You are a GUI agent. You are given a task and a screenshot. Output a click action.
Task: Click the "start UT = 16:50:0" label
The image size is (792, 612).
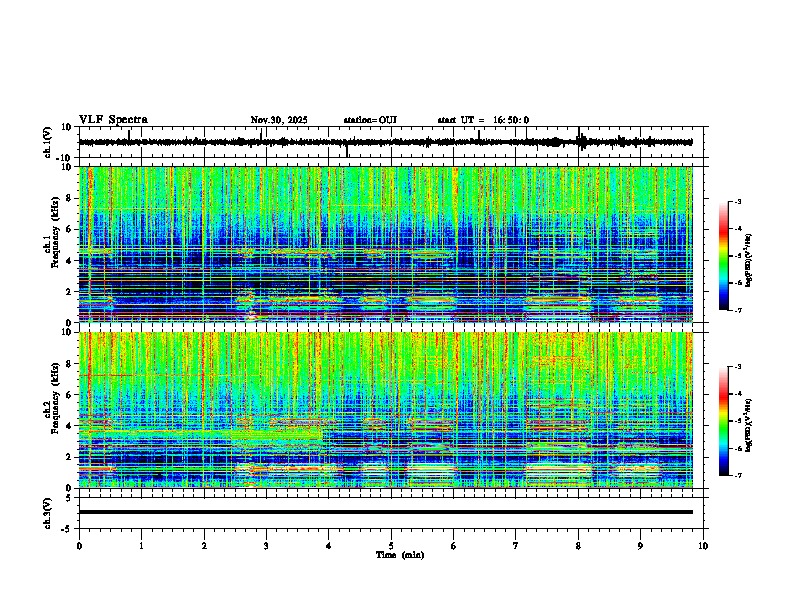(x=483, y=120)
